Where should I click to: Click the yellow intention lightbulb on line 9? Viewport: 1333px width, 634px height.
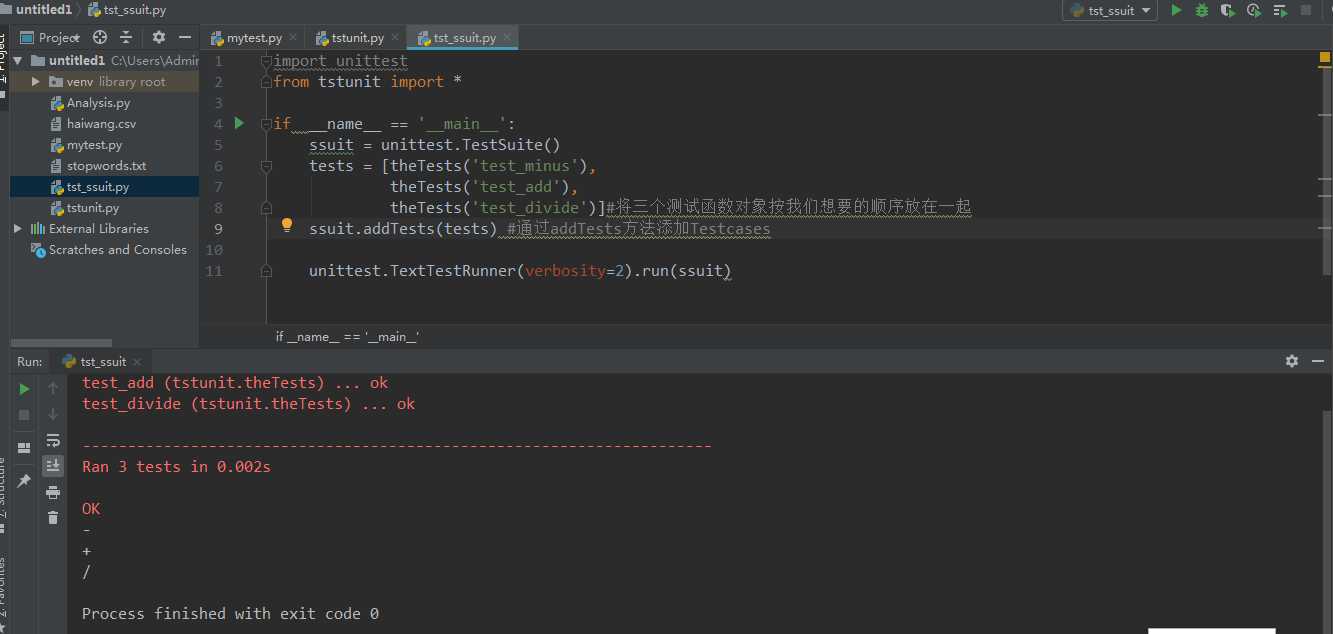click(x=286, y=227)
